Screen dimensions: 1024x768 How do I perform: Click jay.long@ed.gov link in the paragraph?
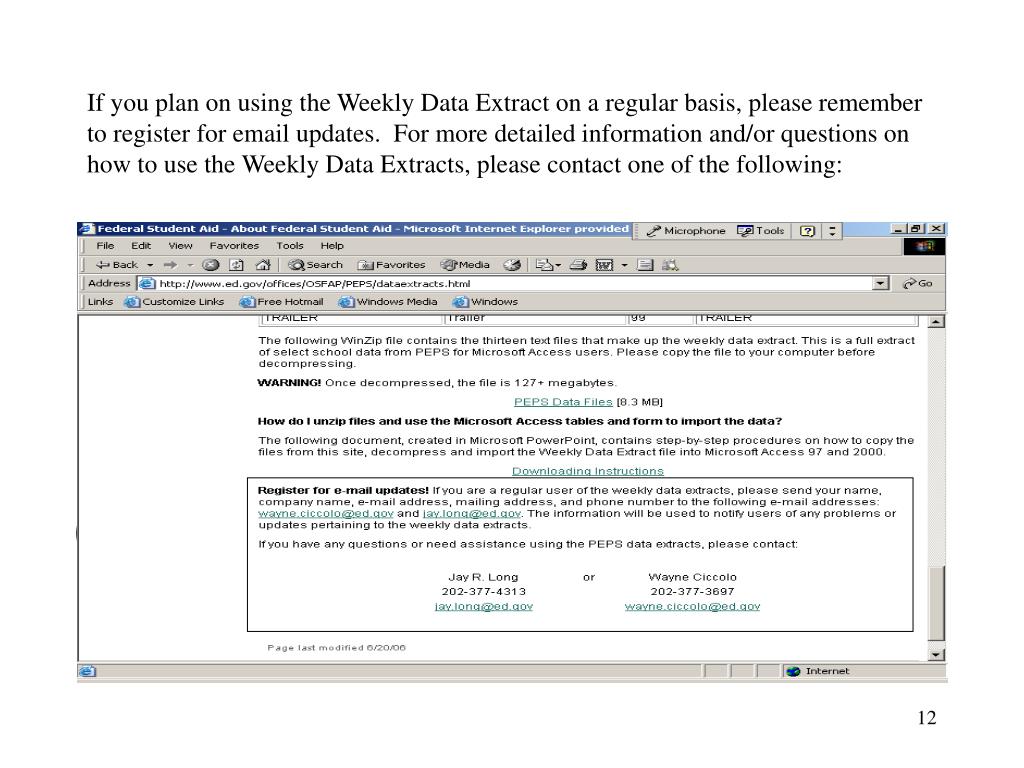pos(472,514)
